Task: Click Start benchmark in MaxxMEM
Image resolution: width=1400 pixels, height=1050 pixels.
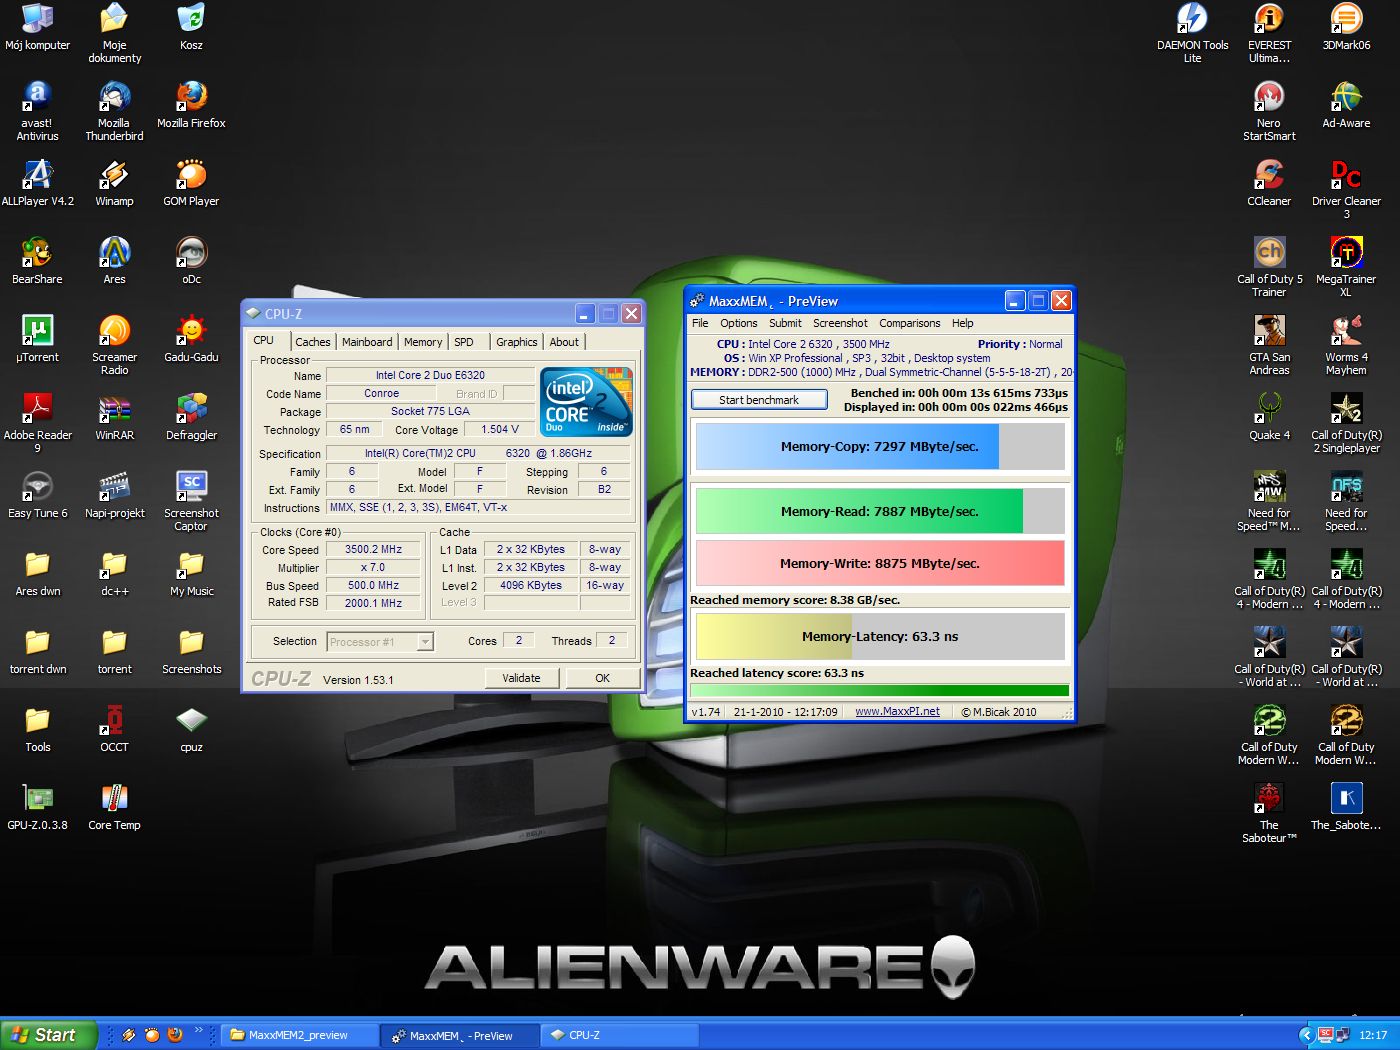Action: [x=759, y=400]
